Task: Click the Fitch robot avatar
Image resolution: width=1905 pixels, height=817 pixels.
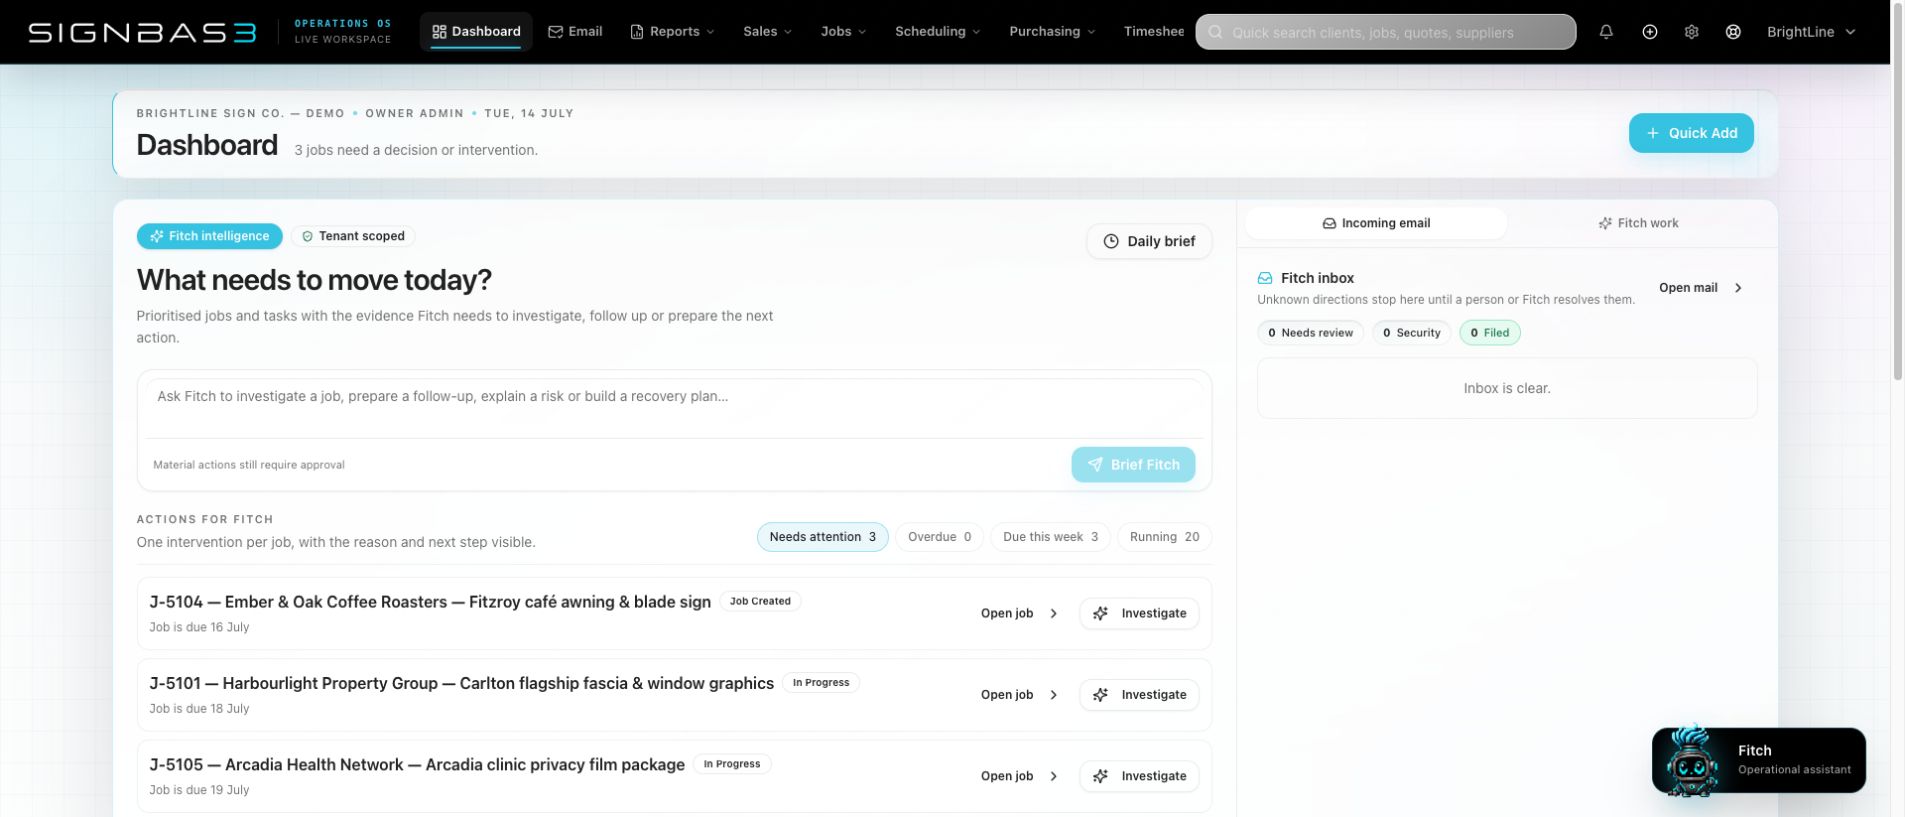Action: pos(1691,760)
